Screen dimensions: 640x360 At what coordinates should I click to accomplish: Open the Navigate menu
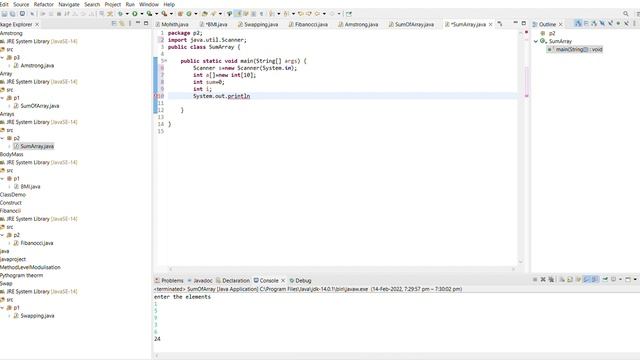(69, 4)
